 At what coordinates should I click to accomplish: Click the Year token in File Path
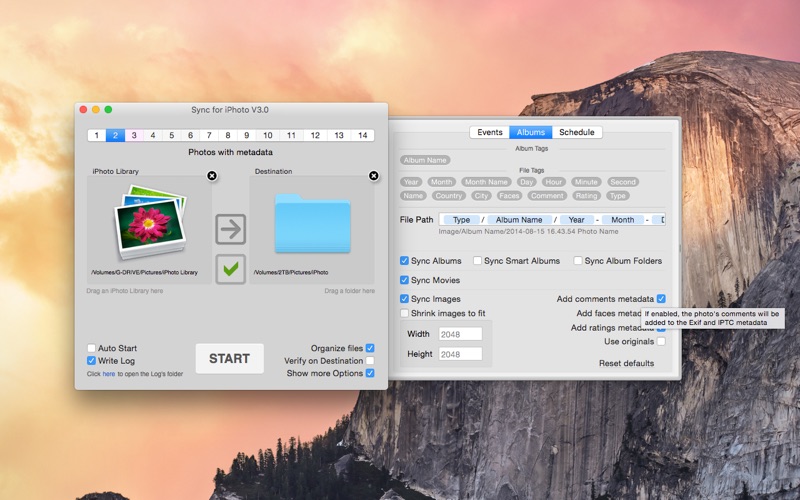[x=577, y=220]
